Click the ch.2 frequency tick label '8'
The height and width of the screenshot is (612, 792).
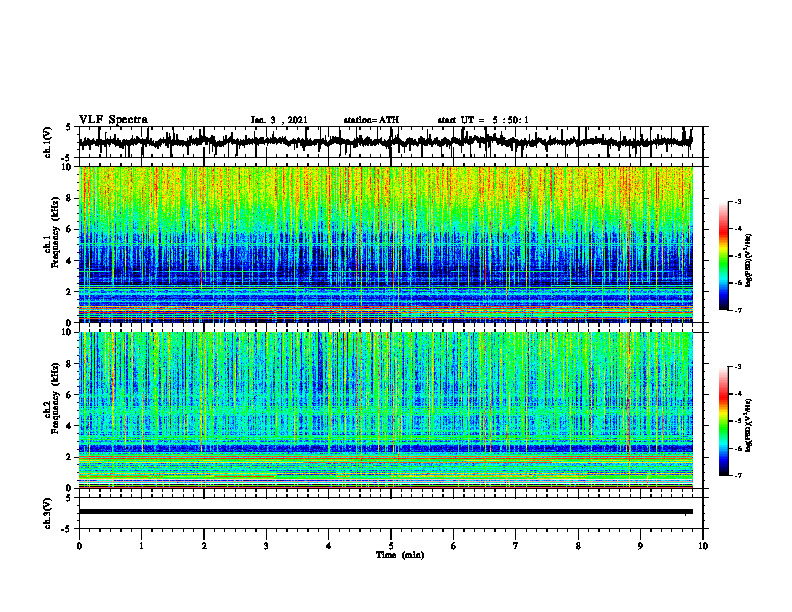(69, 364)
